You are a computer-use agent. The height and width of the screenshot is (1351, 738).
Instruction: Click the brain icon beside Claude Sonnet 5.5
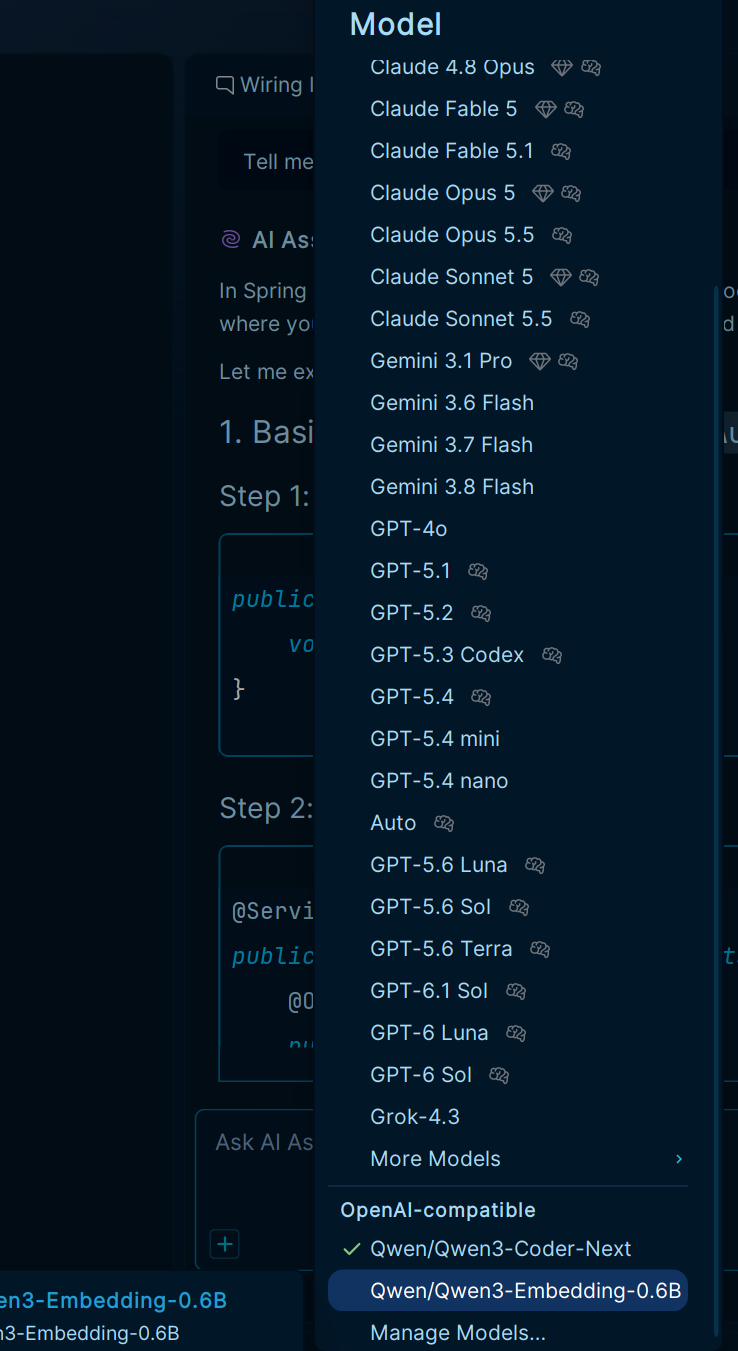point(580,319)
